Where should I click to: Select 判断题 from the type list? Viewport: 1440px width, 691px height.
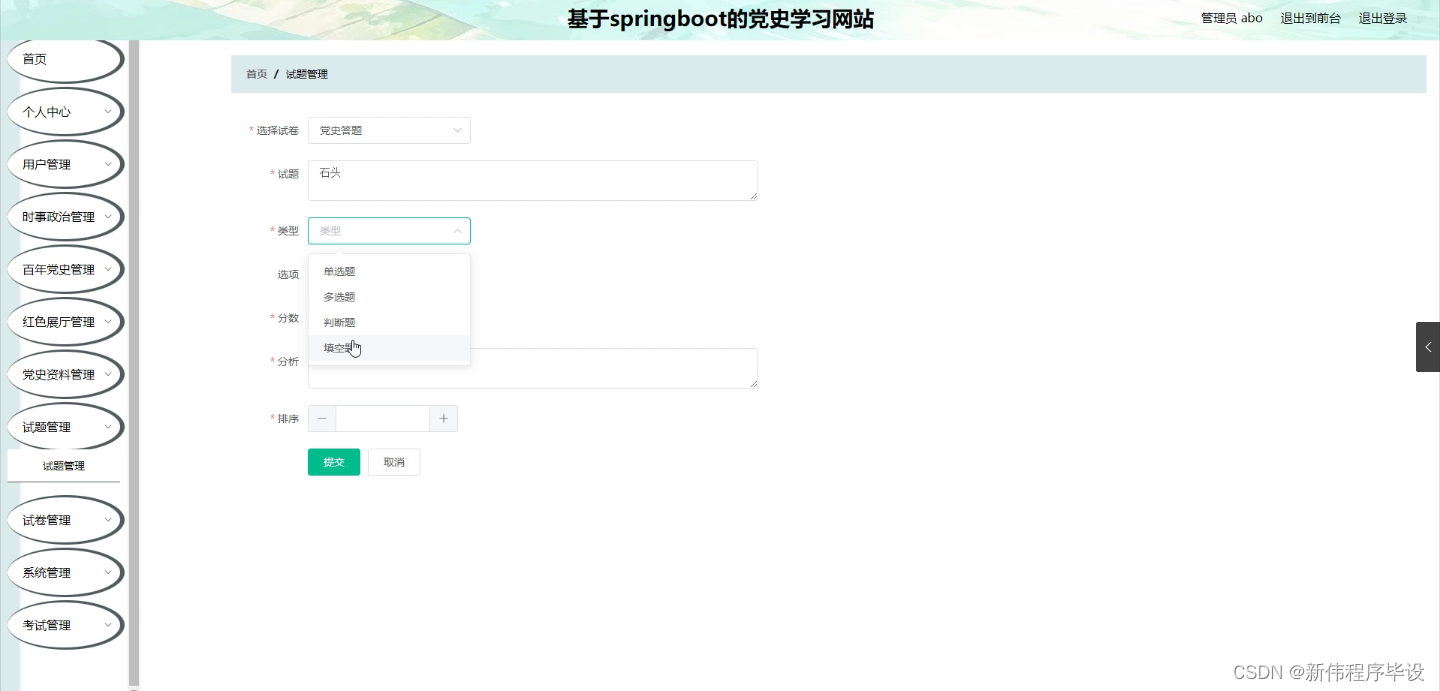coord(339,321)
